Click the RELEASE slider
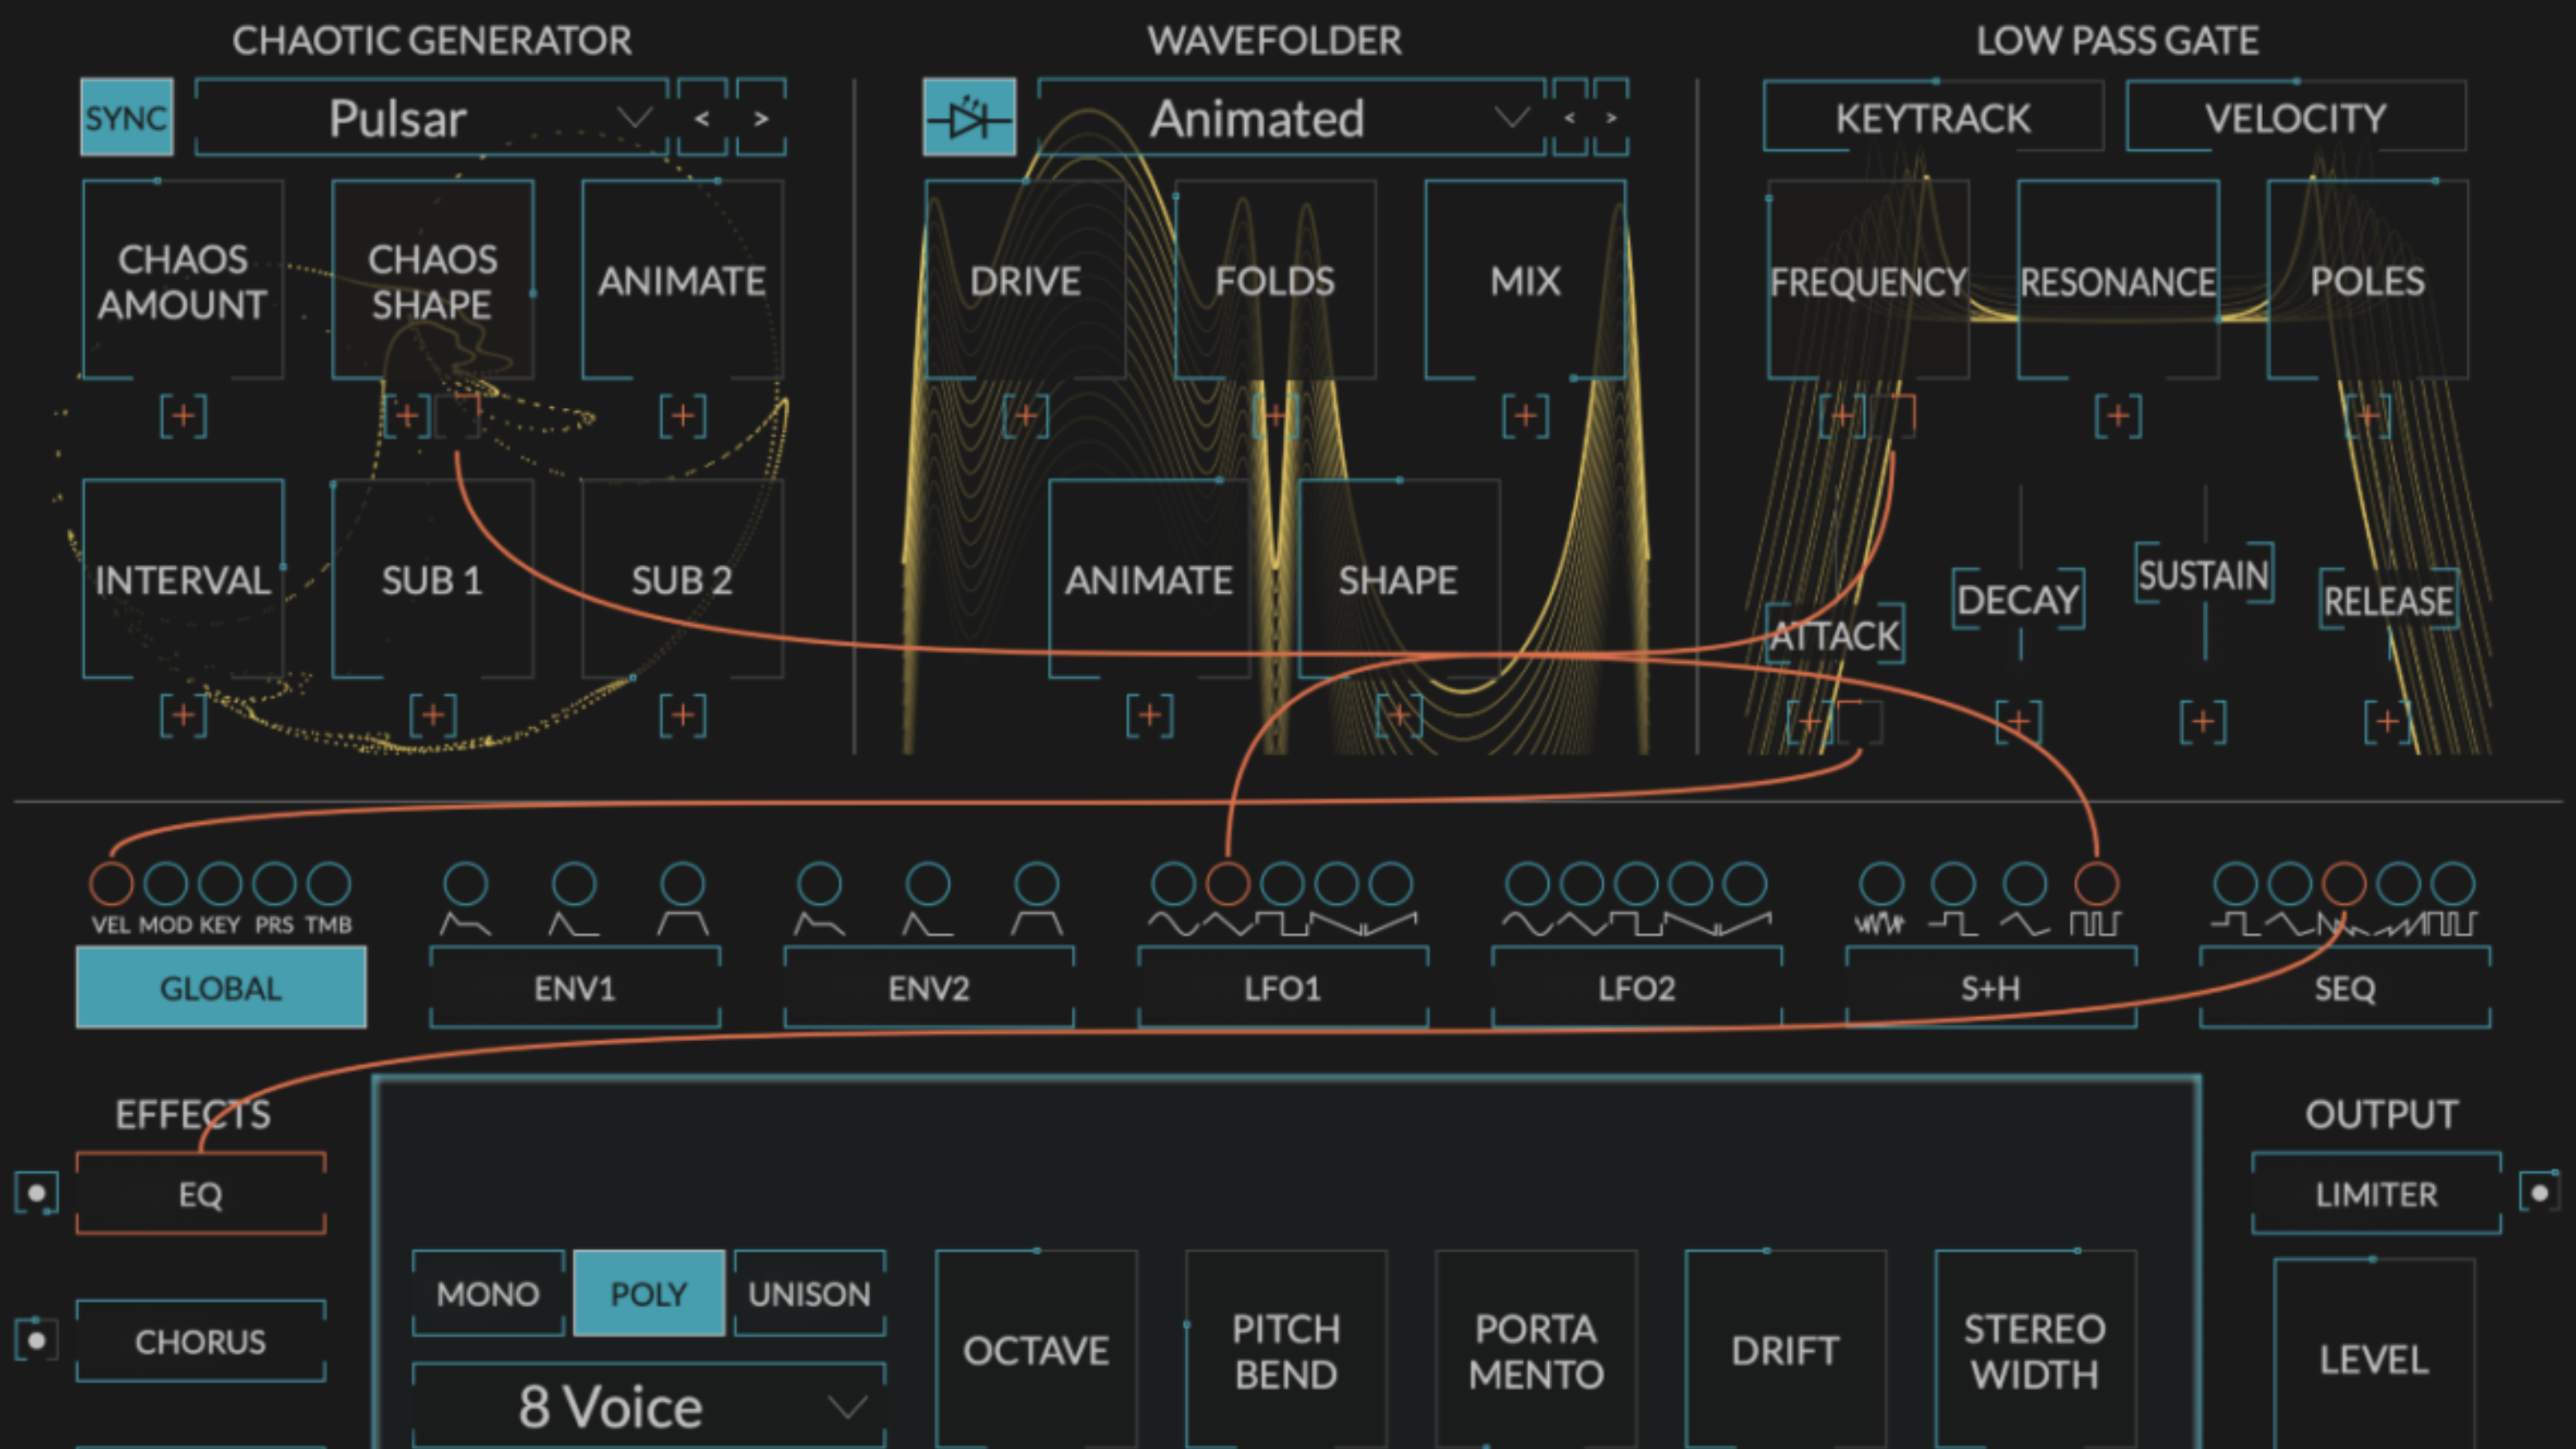Screen dimensions: 2576x1449 (x=2388, y=600)
